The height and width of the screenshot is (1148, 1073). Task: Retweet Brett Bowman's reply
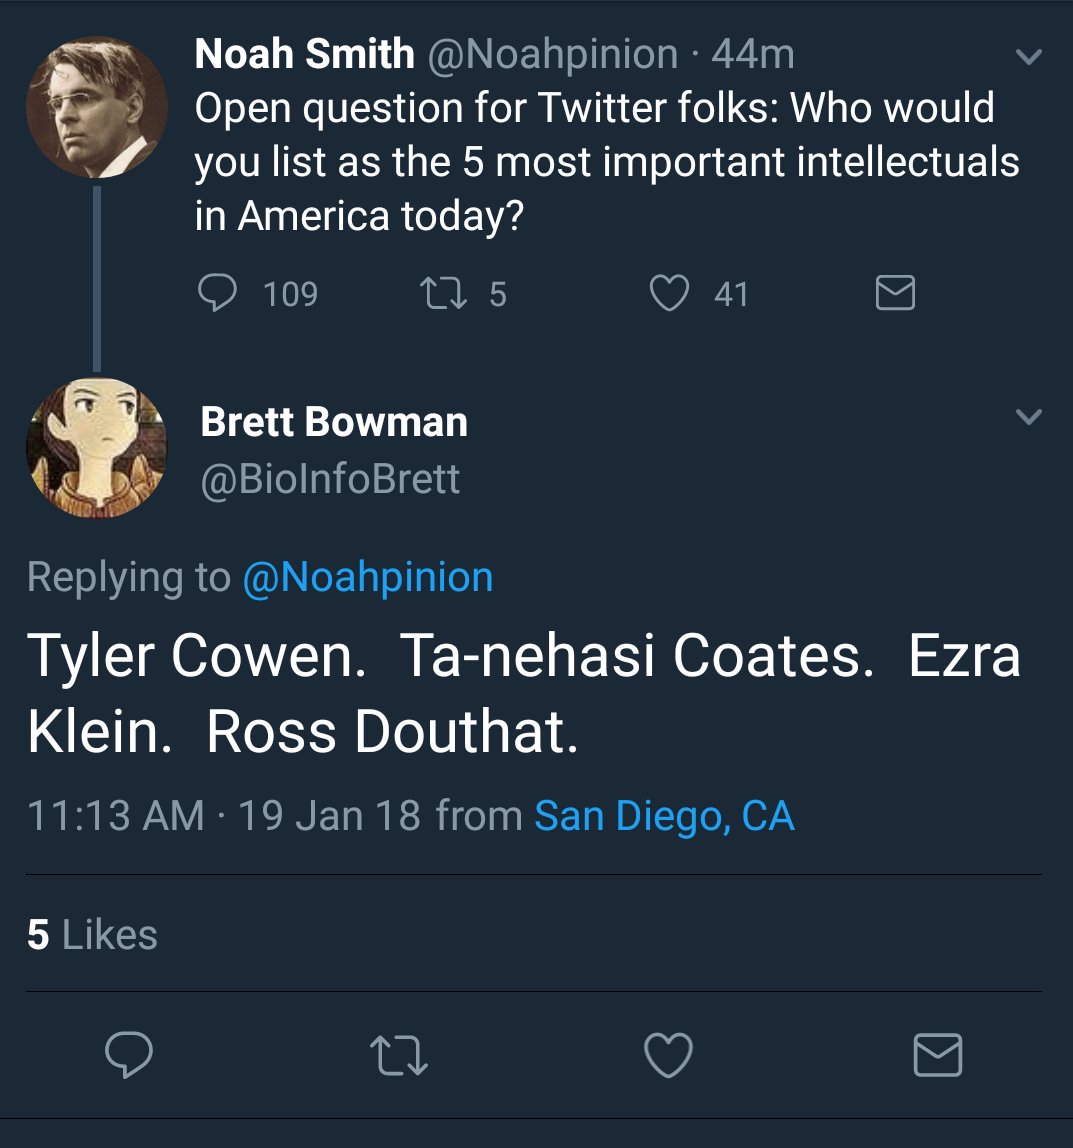399,1055
